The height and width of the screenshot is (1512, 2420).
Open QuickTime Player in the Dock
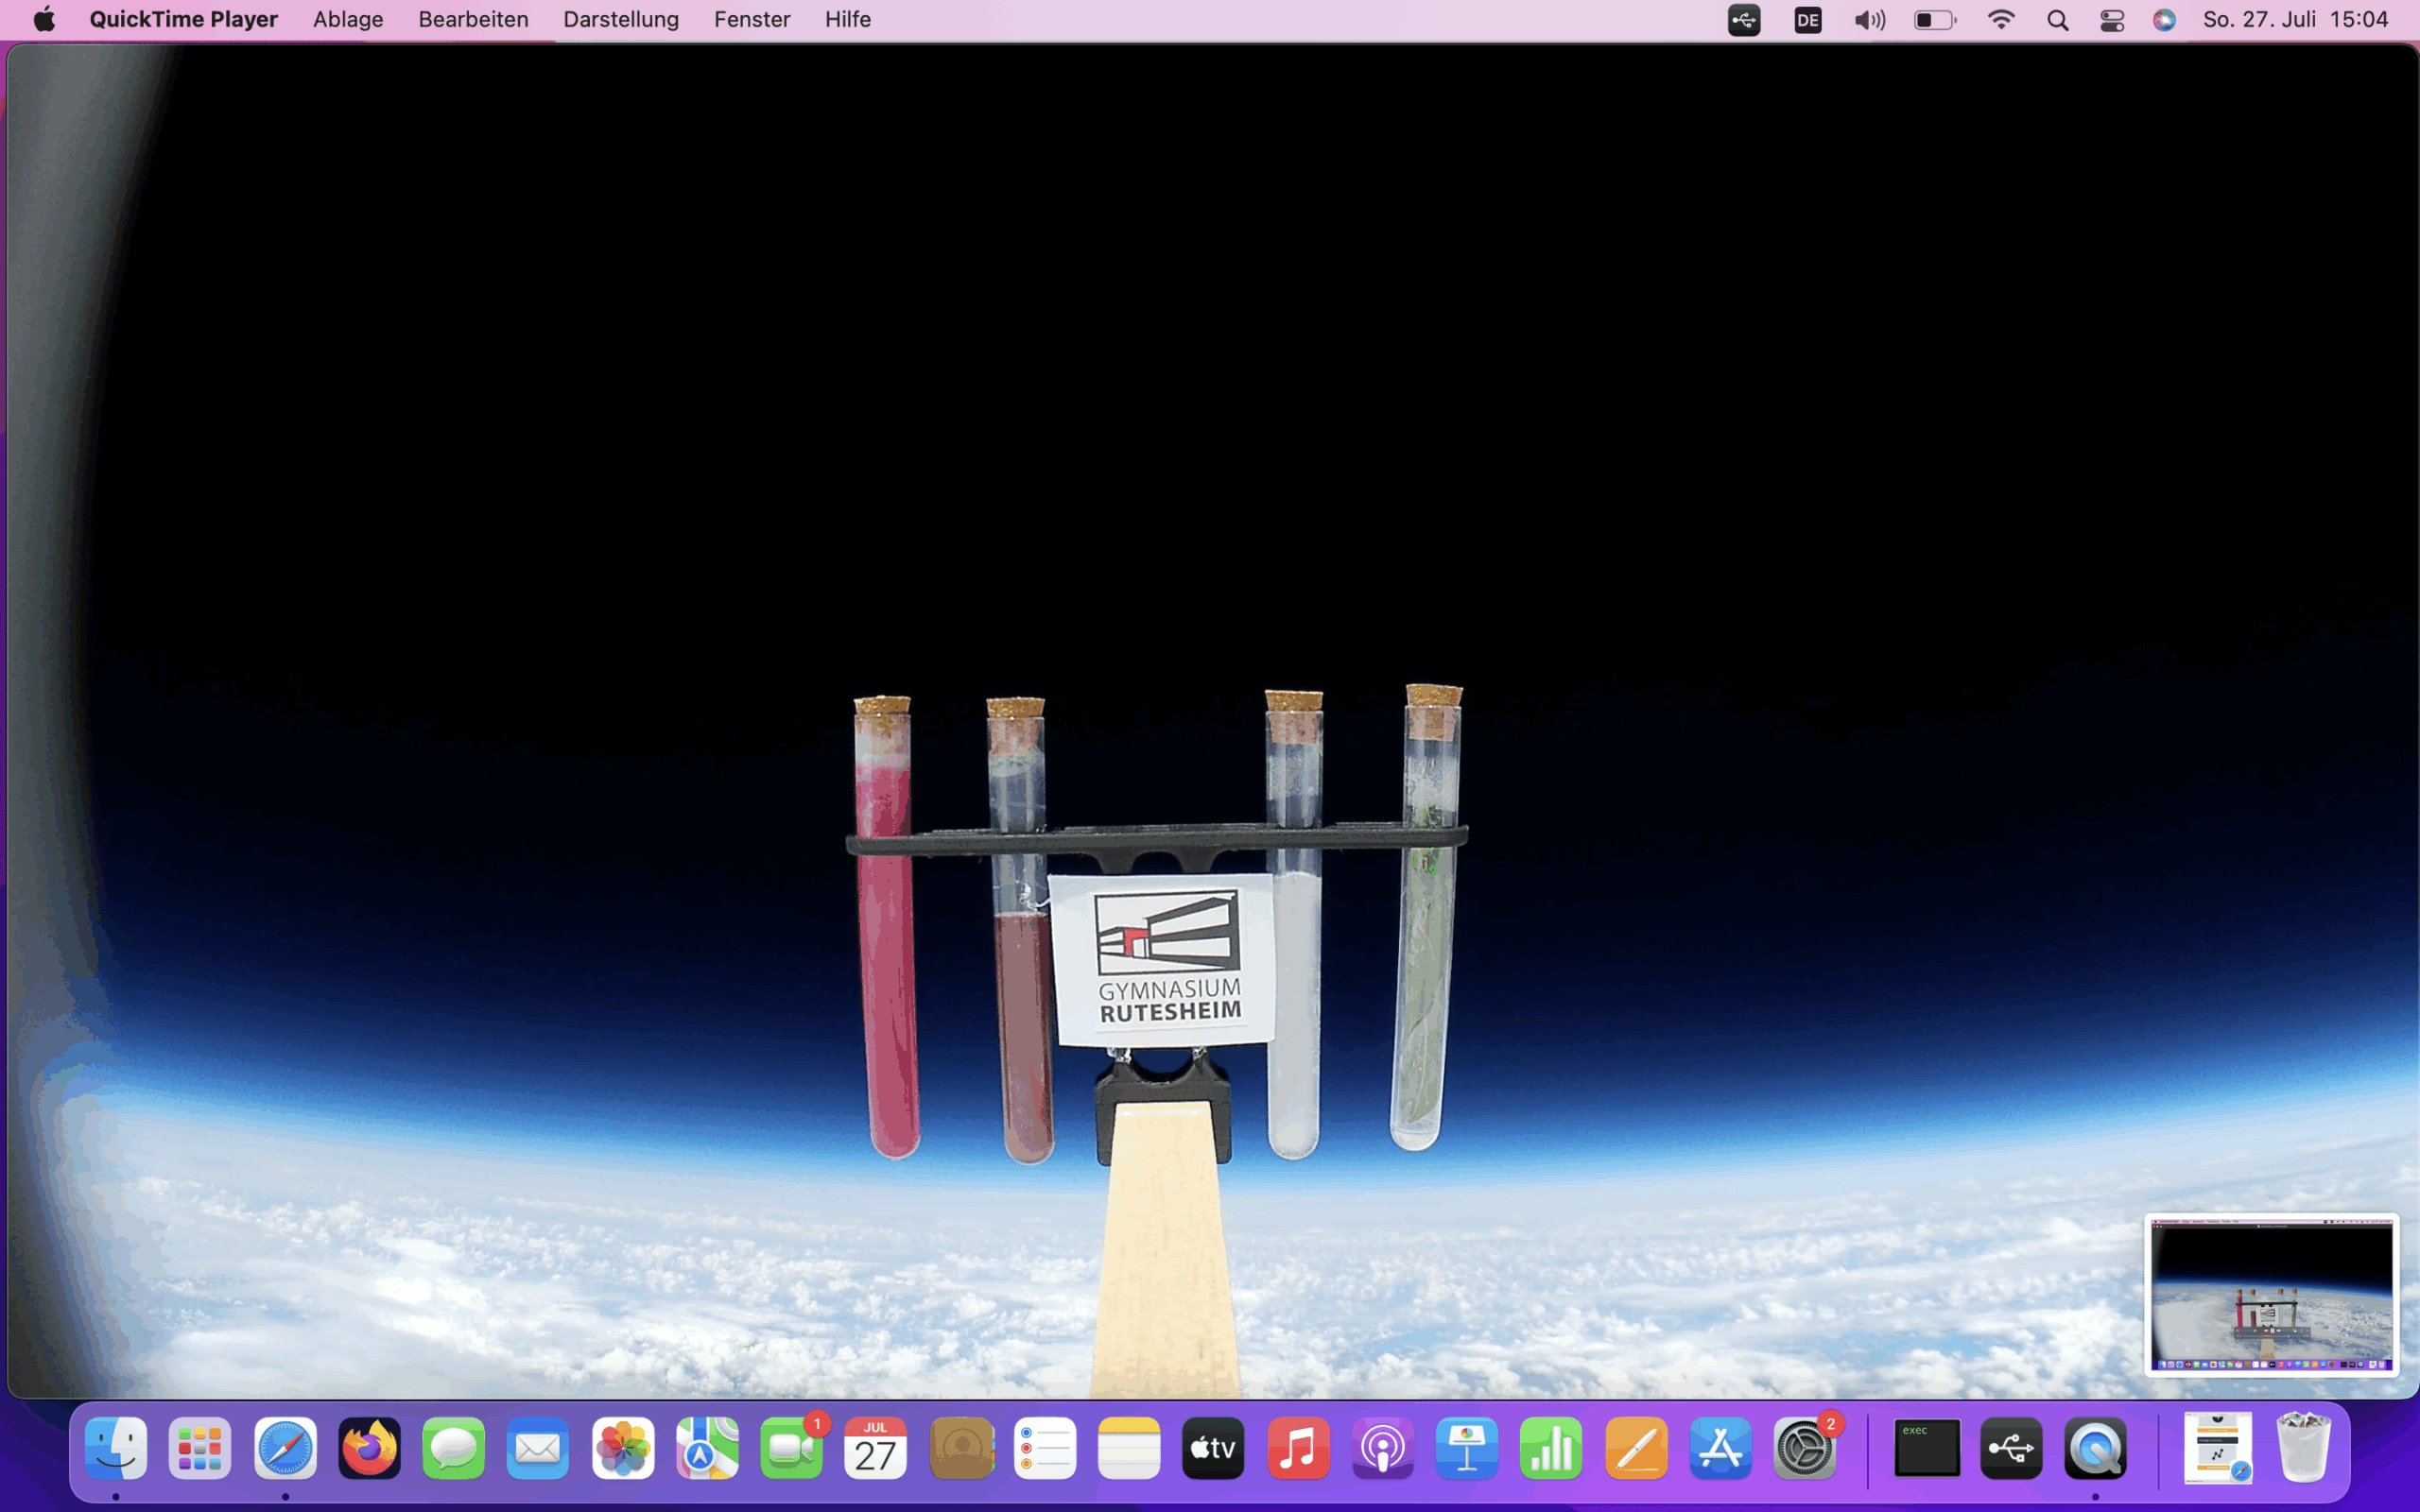click(x=2095, y=1449)
